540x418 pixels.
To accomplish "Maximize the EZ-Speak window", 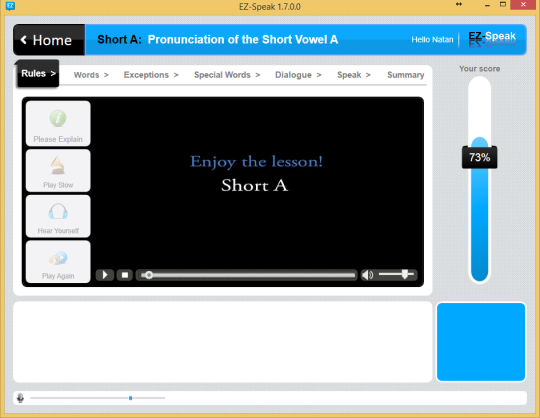I will [x=503, y=4].
